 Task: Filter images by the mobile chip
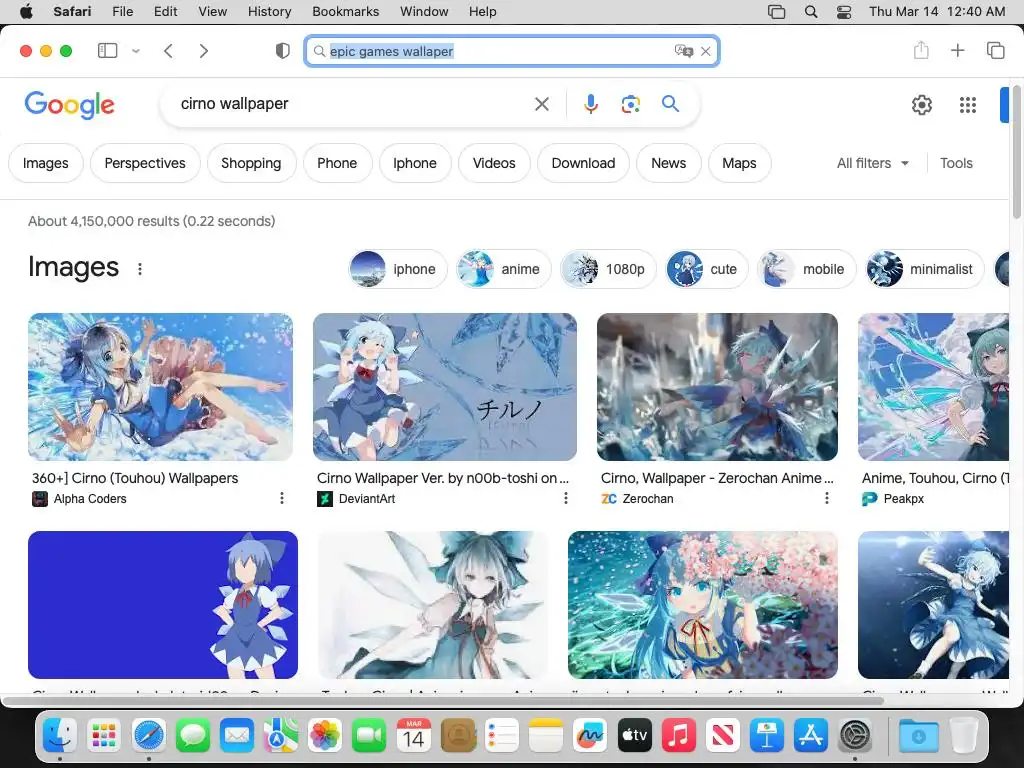pyautogui.click(x=807, y=269)
